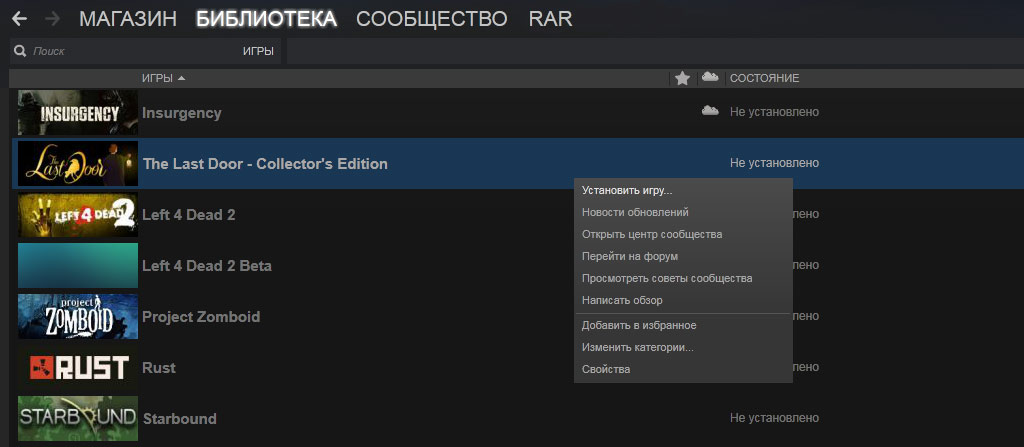Select Добавить в избранное menu entry

(639, 325)
